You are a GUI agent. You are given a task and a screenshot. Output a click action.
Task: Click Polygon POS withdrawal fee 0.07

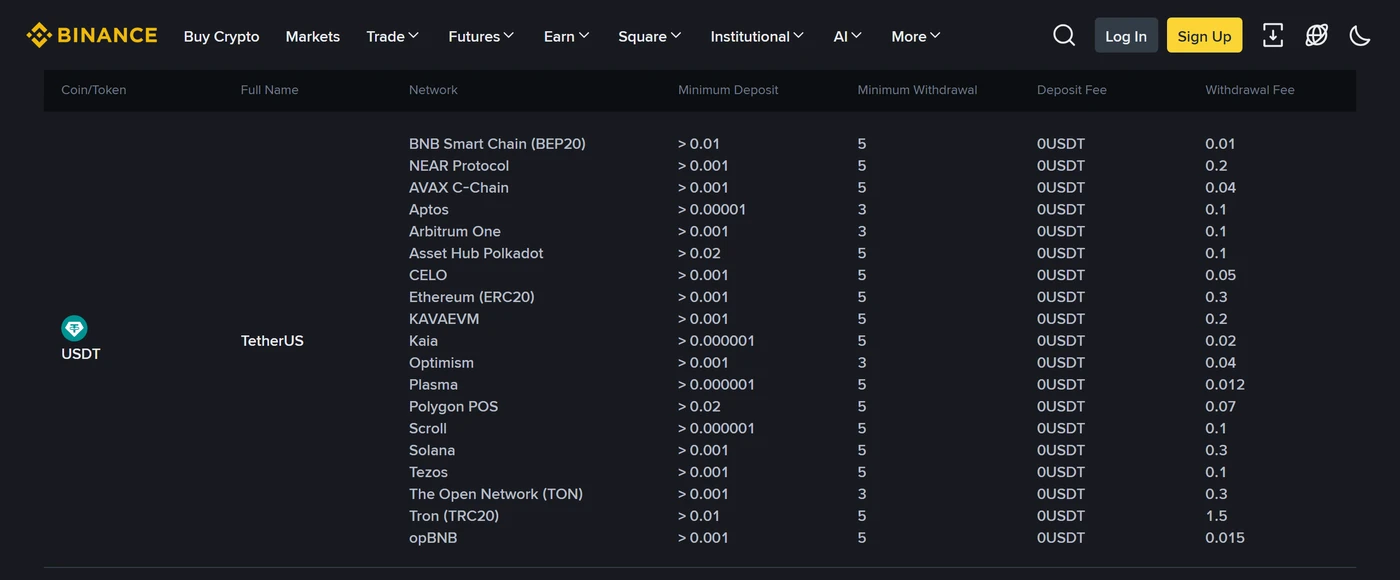coord(1220,407)
